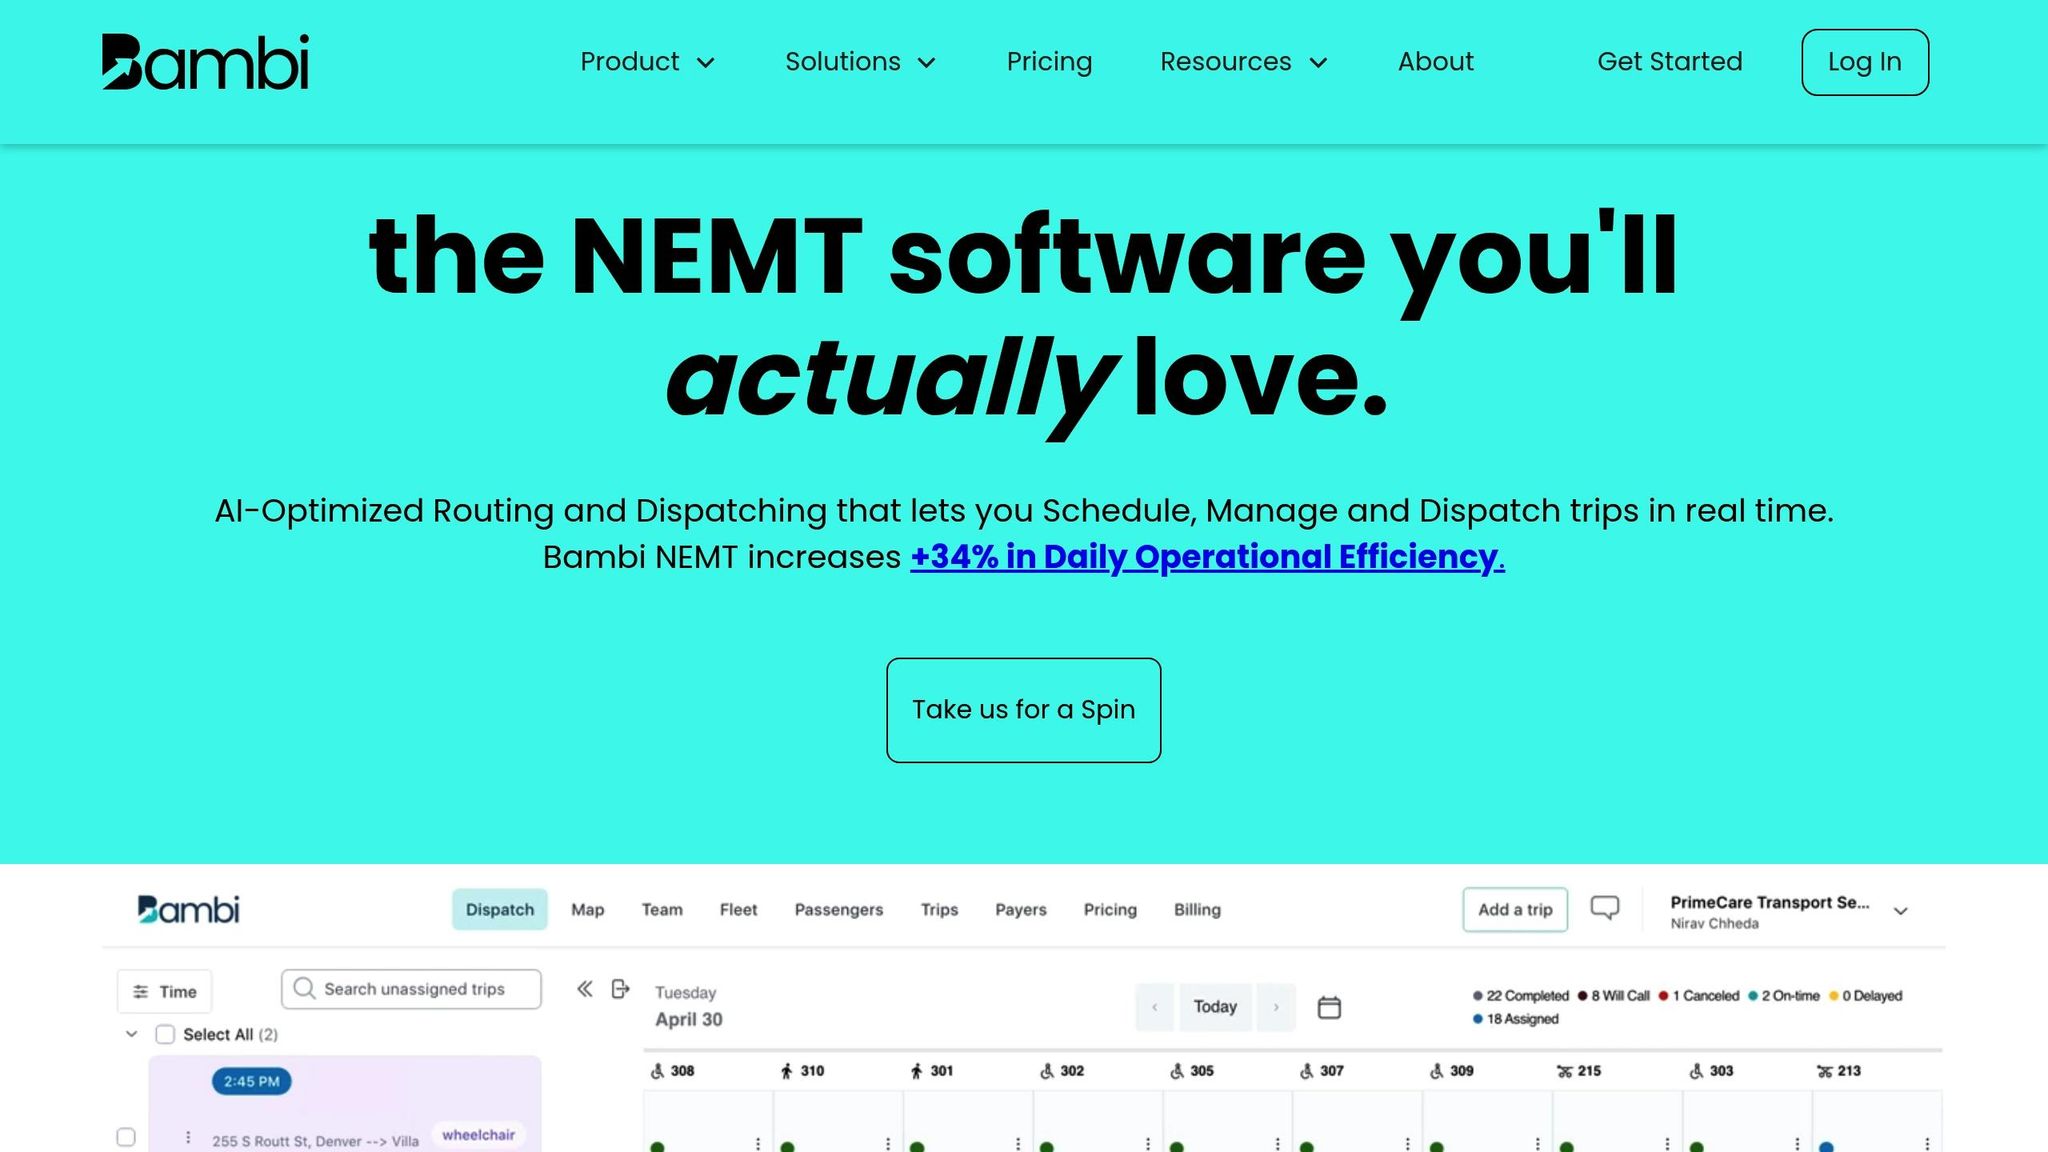Switch to the Team tab

[x=662, y=909]
